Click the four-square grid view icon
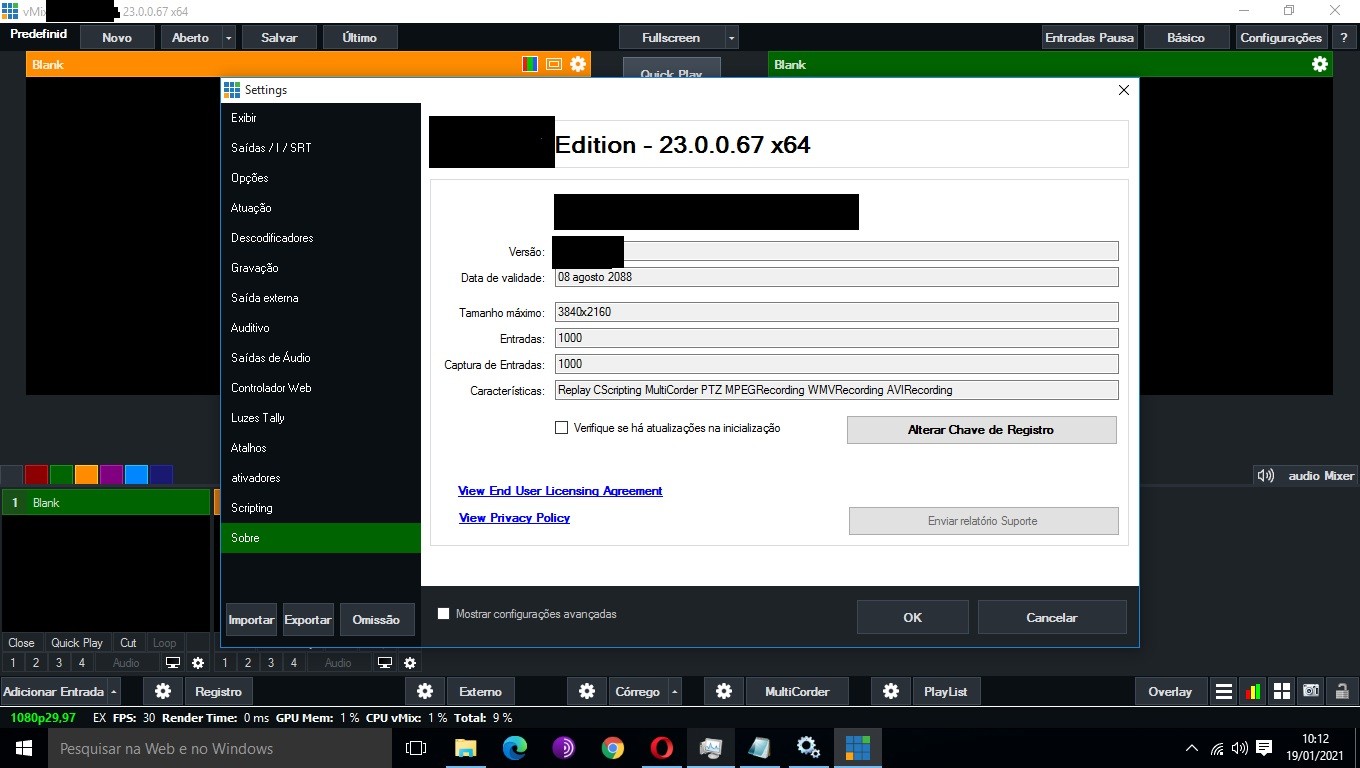Screen dimensions: 1360x768 click(1281, 691)
